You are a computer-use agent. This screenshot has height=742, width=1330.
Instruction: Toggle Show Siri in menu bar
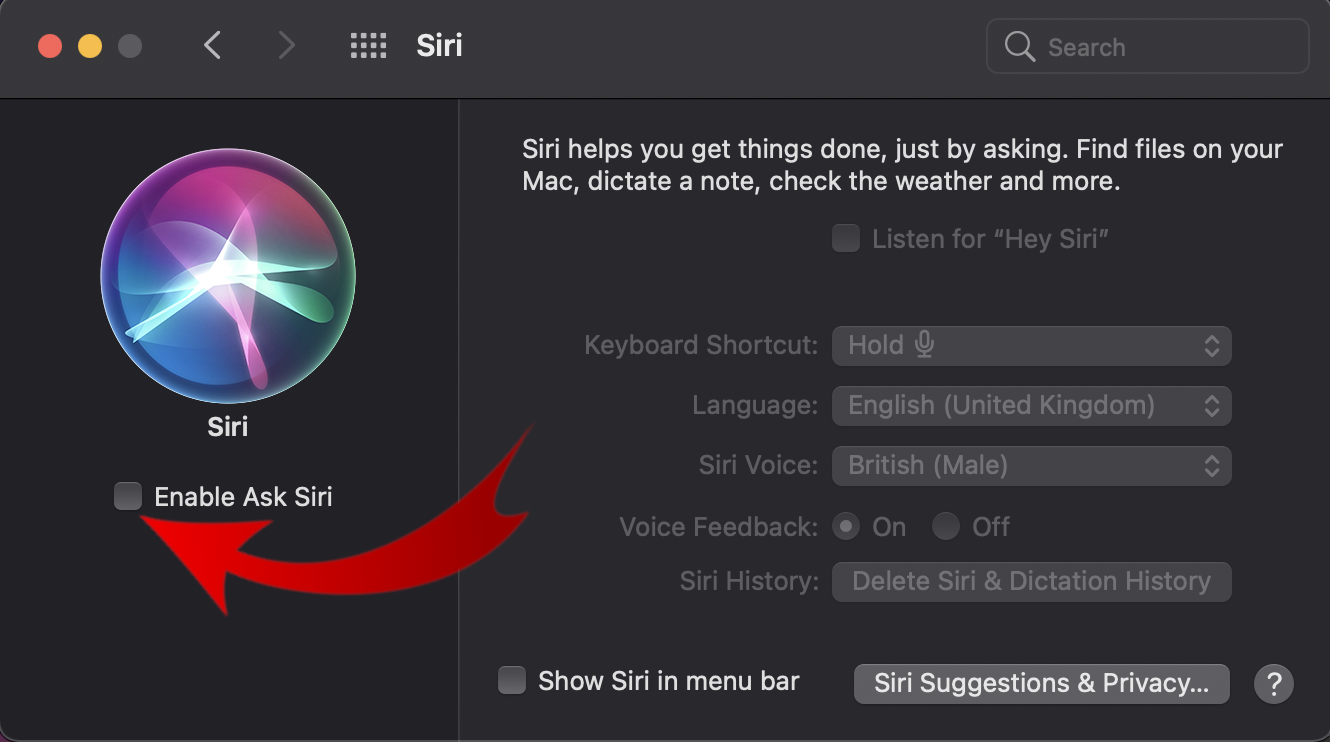(512, 681)
